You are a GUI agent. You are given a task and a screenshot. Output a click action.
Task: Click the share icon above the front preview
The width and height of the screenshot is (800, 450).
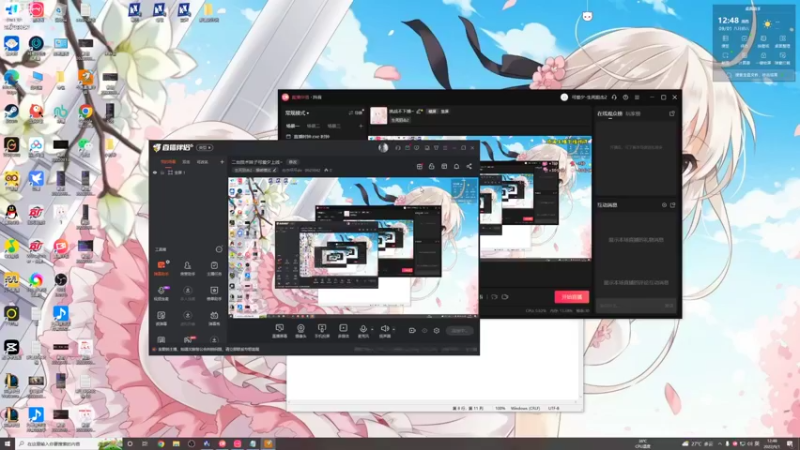click(x=469, y=166)
